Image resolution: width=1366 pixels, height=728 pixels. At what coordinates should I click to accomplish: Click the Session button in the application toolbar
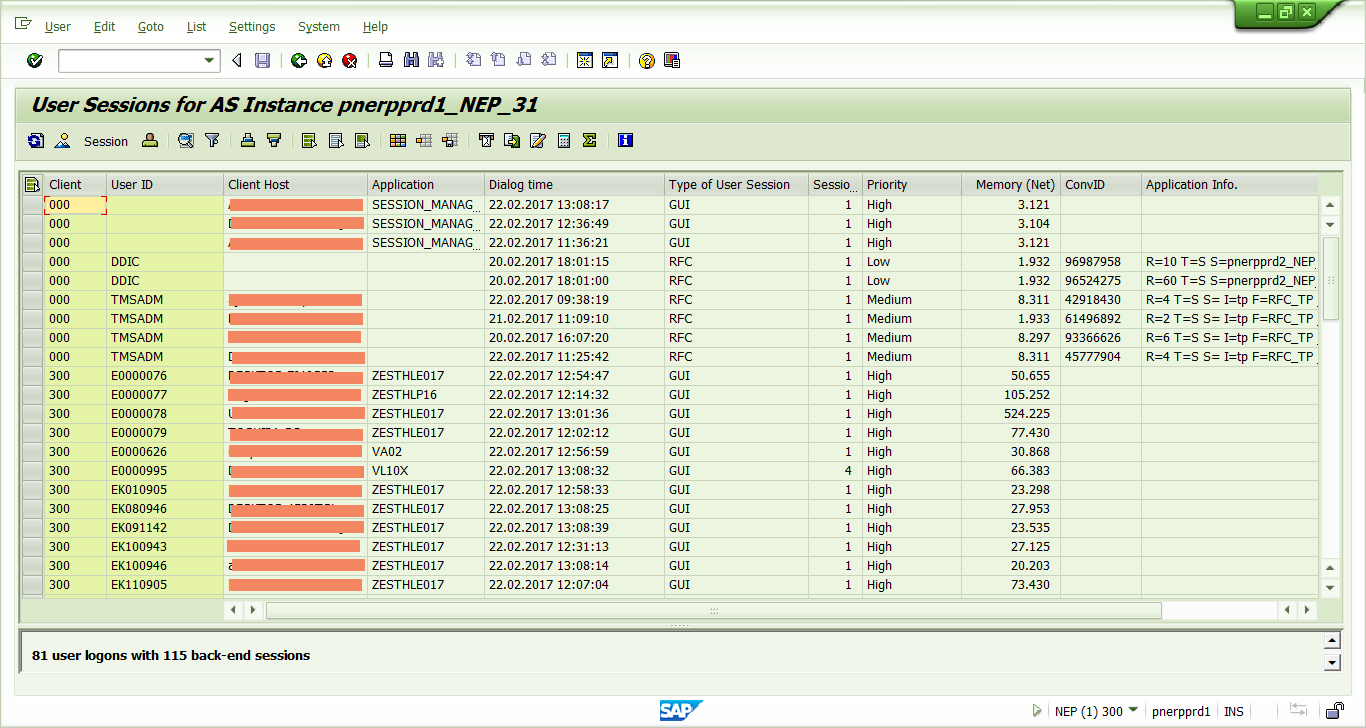(x=105, y=140)
